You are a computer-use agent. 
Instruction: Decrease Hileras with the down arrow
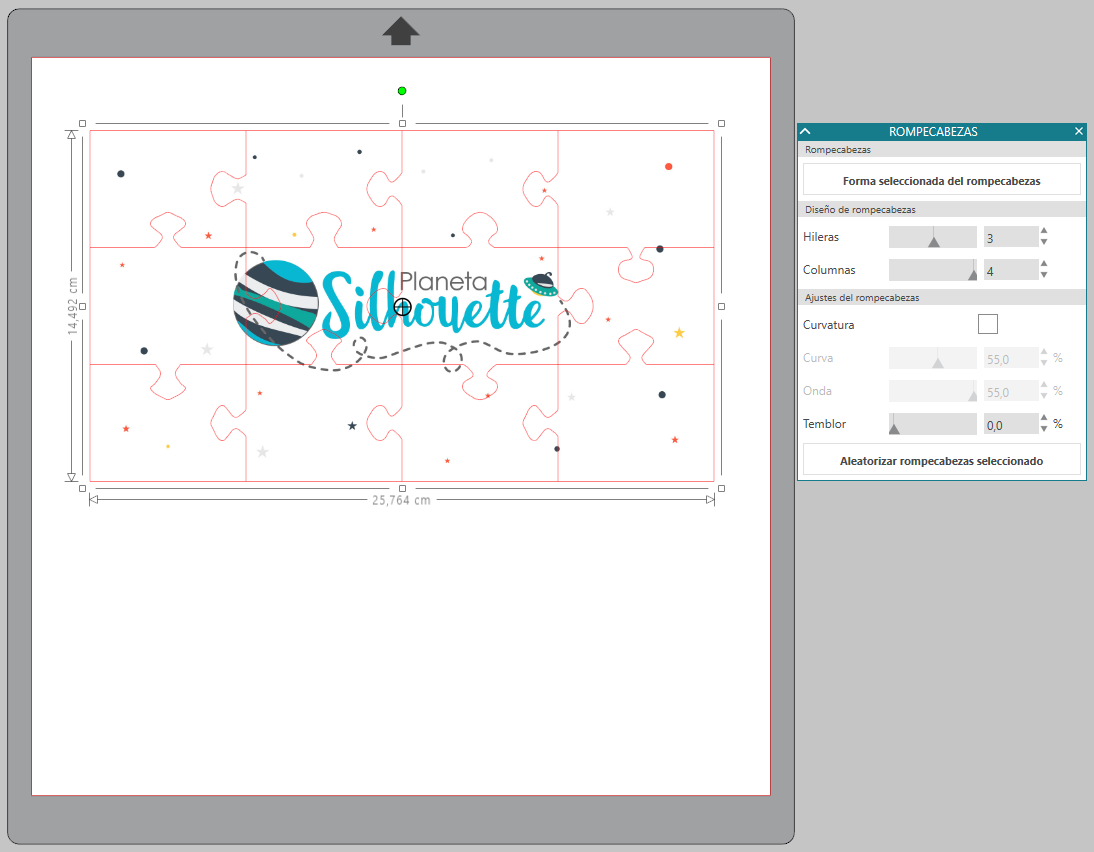pos(1044,242)
